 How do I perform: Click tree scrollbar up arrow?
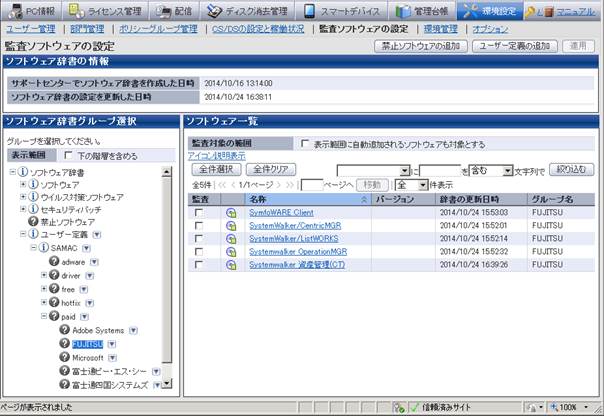click(166, 172)
